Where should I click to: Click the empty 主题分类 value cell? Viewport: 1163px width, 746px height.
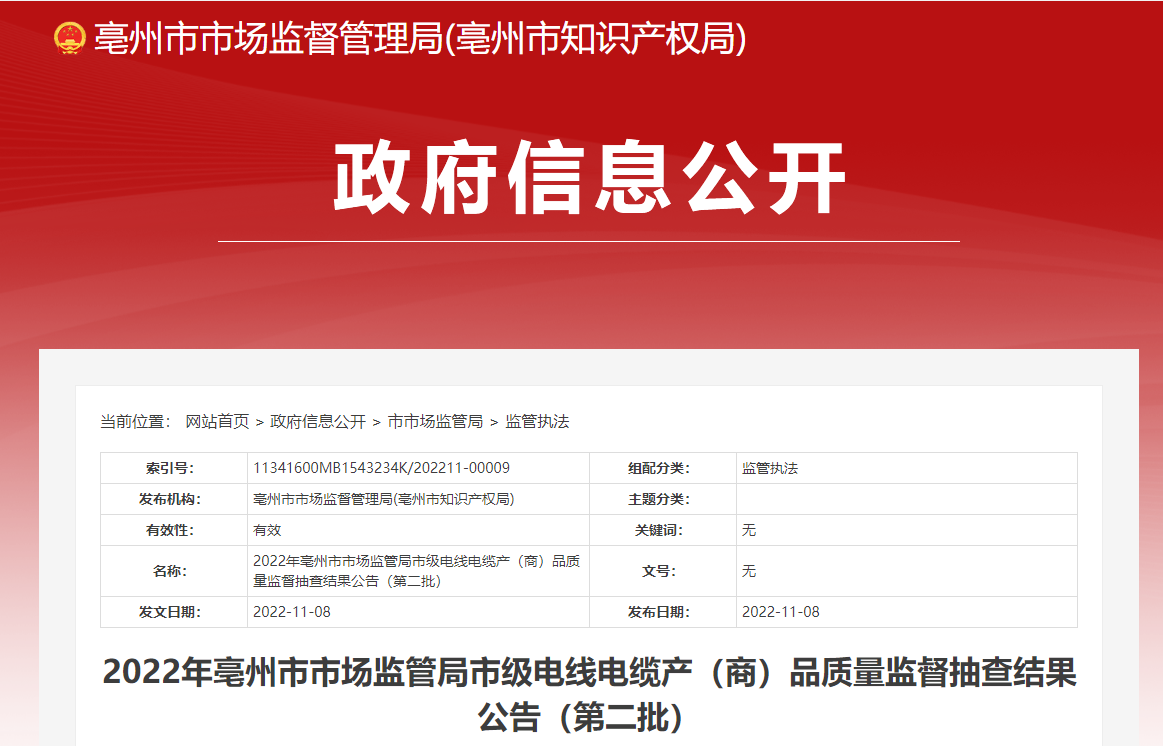click(906, 499)
